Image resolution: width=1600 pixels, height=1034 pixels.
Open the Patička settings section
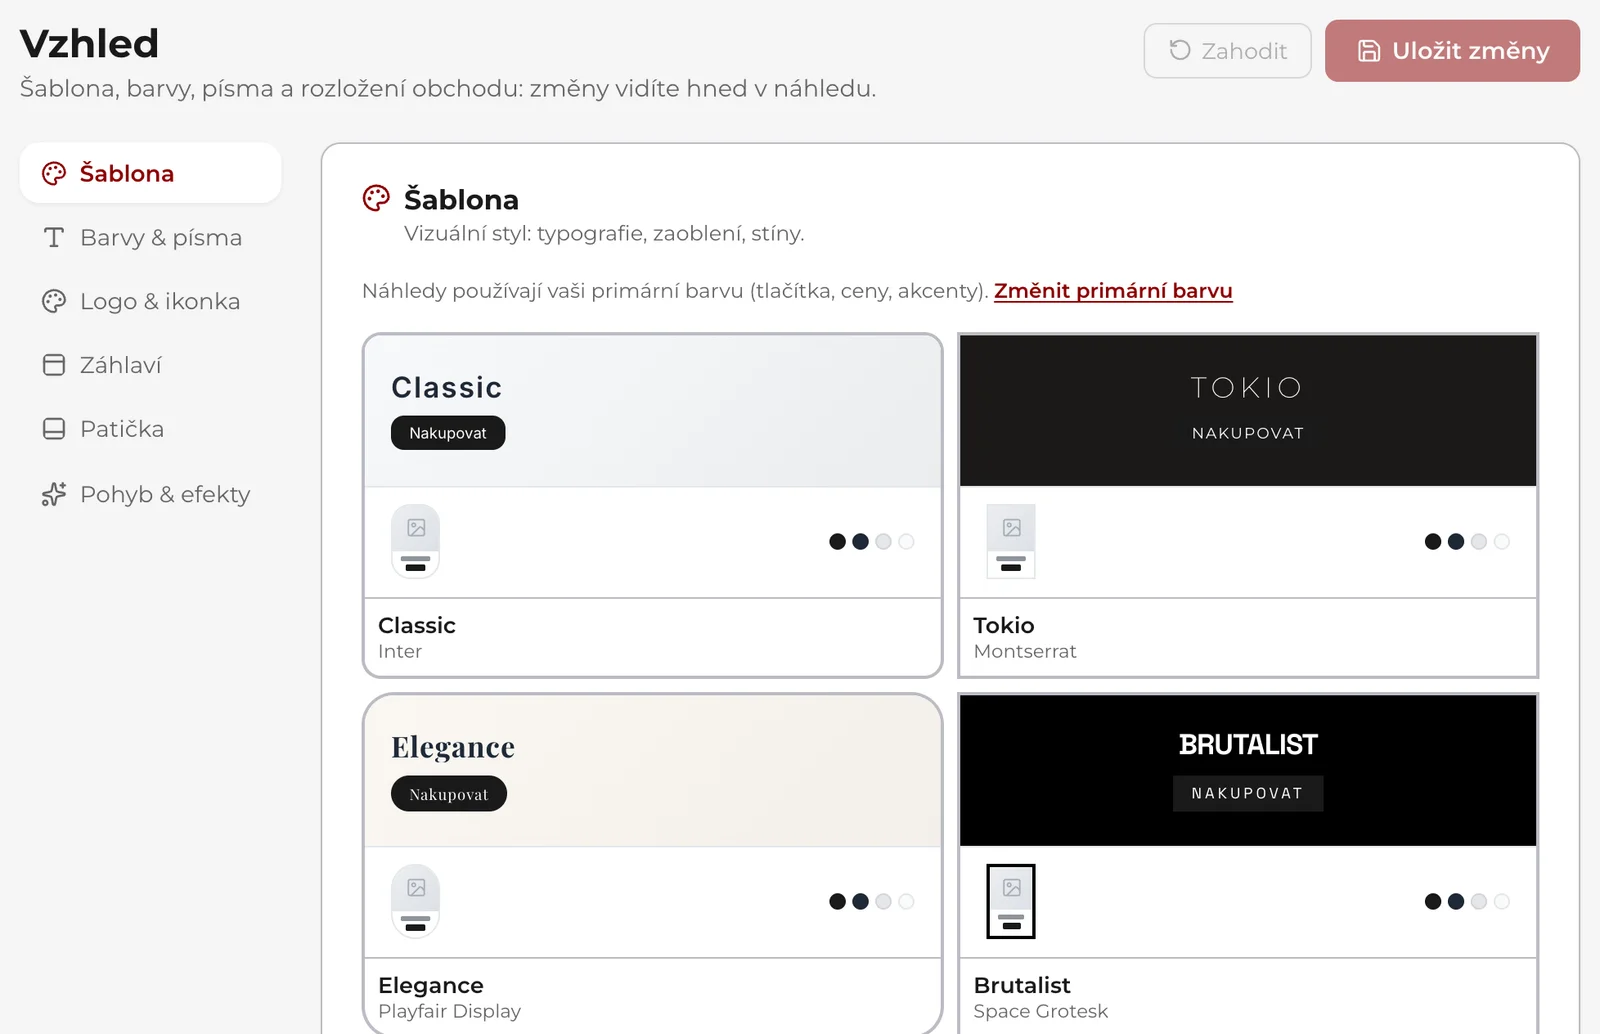coord(150,429)
